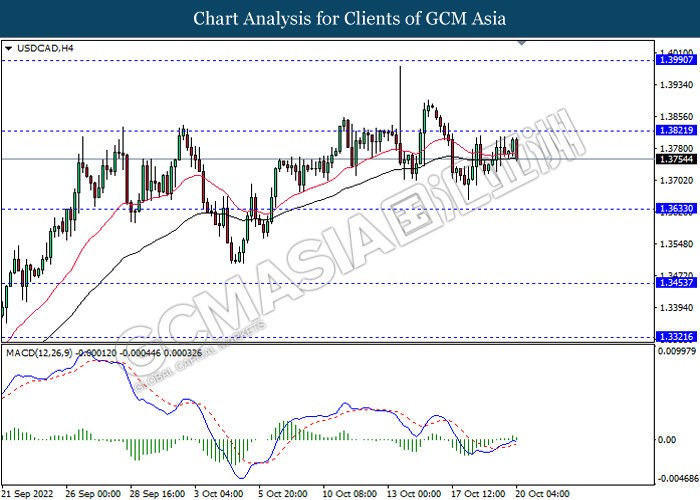Click the chart shift marker triangle

[x=521, y=43]
